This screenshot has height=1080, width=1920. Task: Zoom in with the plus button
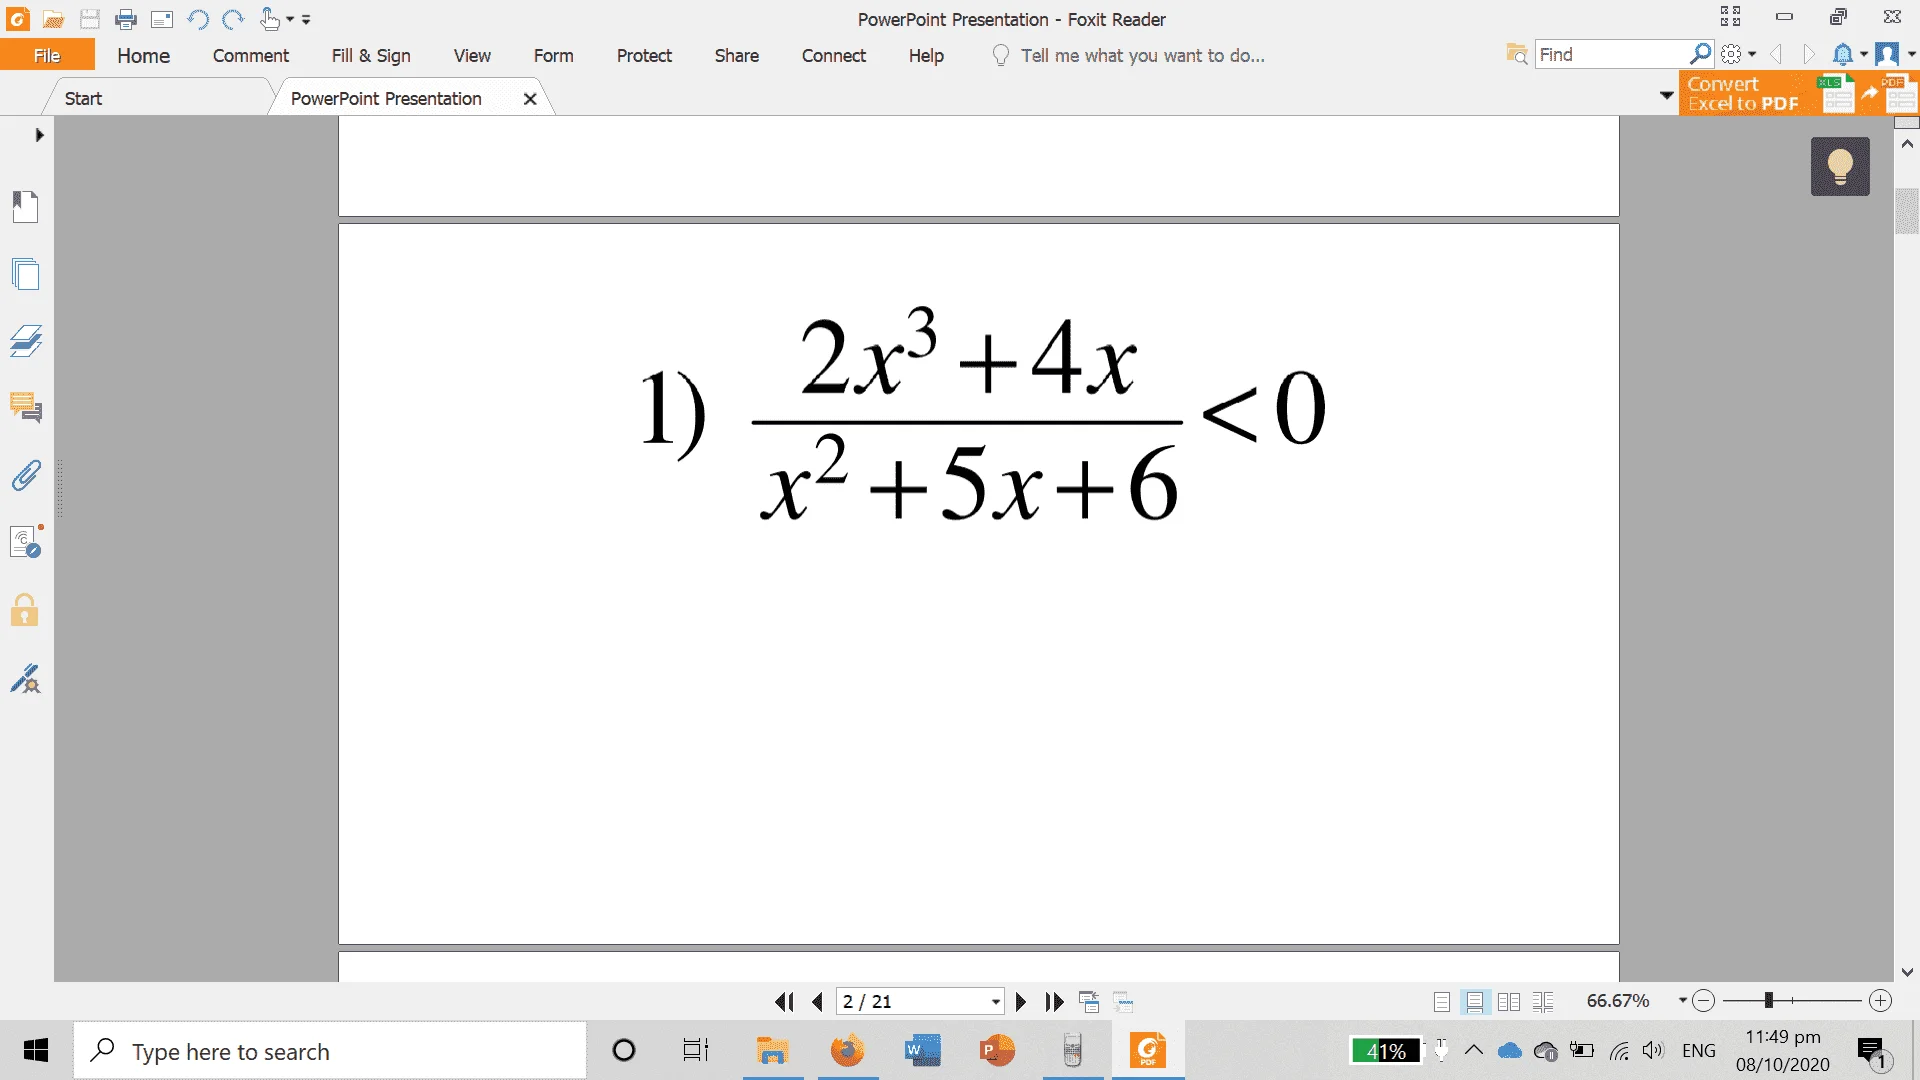[x=1881, y=1001]
